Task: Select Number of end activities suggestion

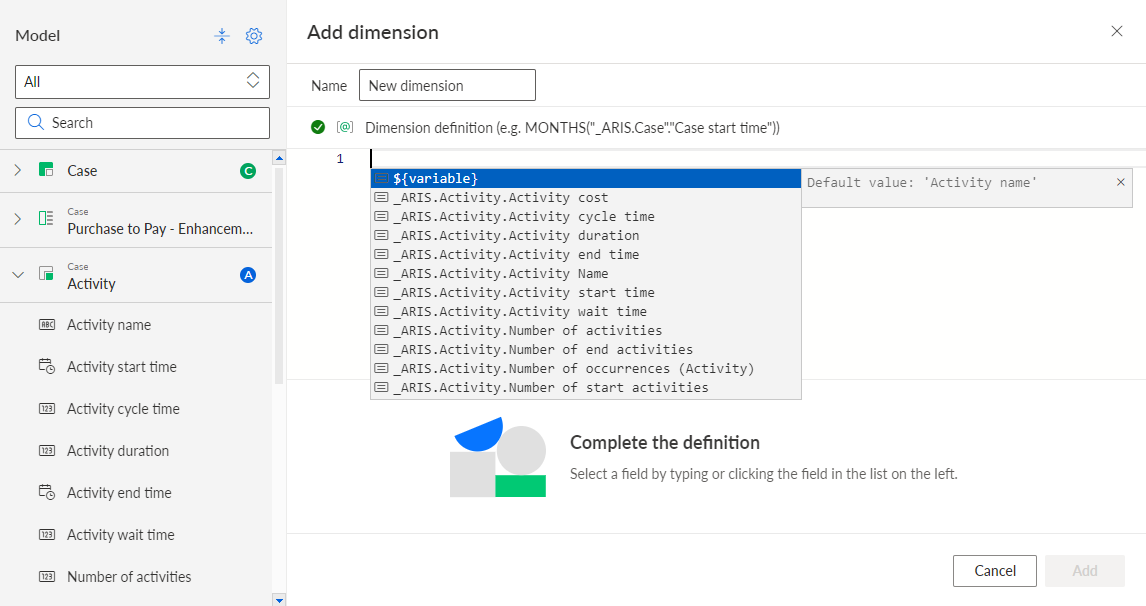Action: pyautogui.click(x=586, y=349)
